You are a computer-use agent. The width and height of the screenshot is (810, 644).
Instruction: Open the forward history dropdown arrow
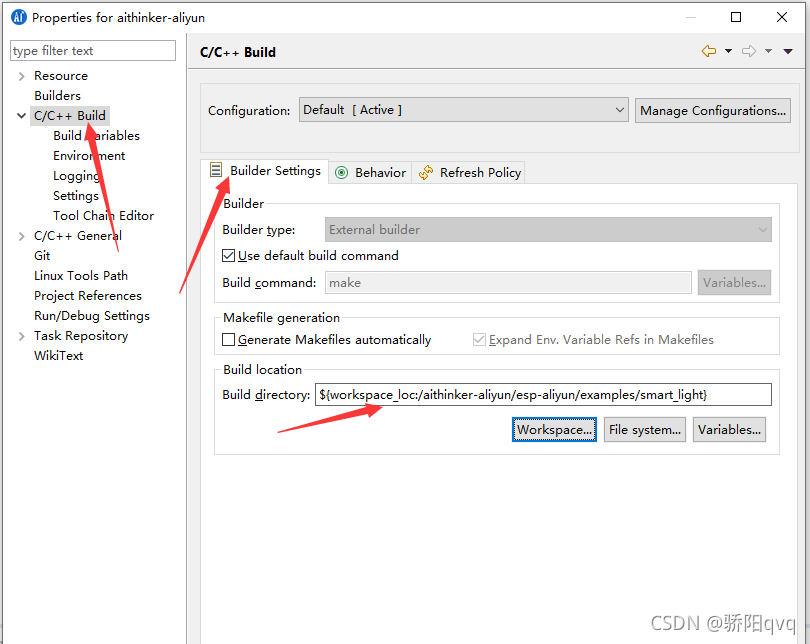768,51
